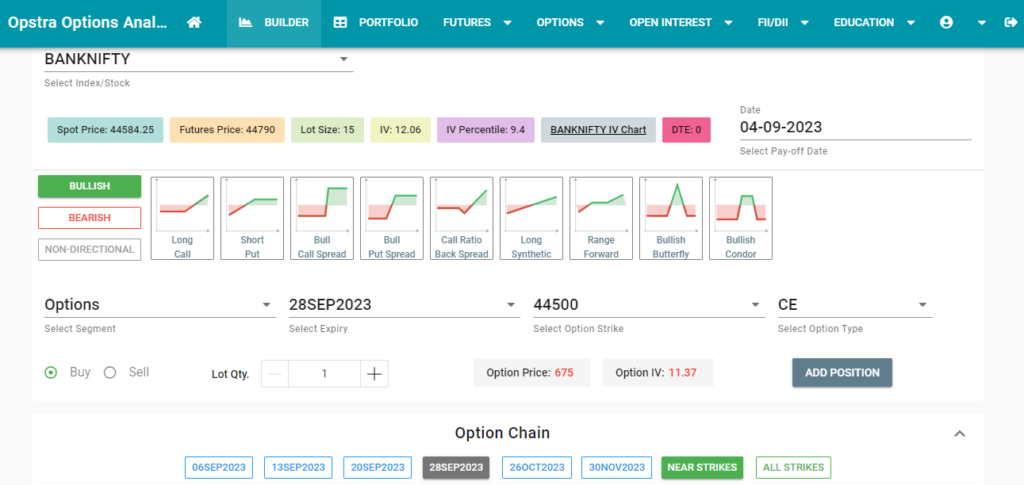Image resolution: width=1024 pixels, height=485 pixels.
Task: Select the Short Put strategy
Action: pyautogui.click(x=252, y=219)
